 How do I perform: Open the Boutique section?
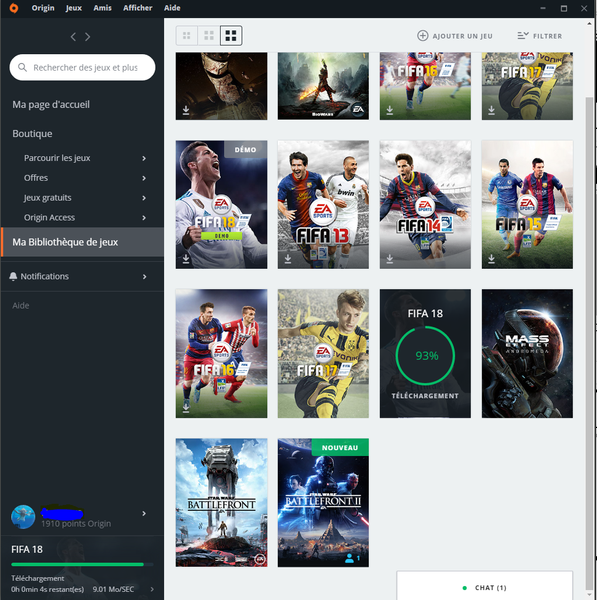(32, 134)
